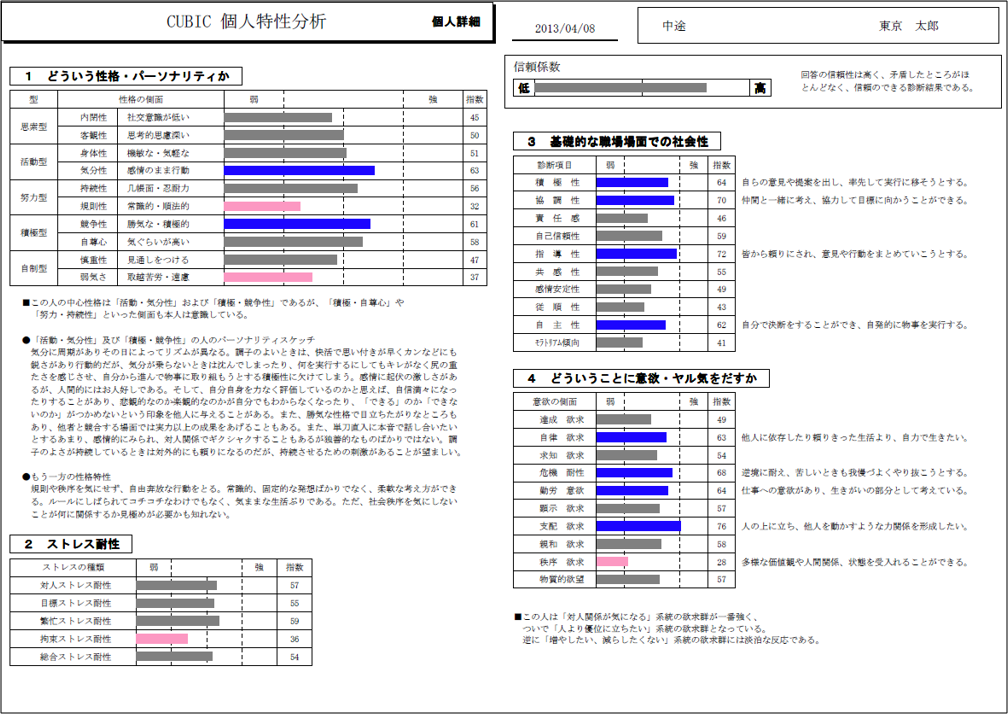Viewport: 1008px width, 714px height.
Task: Select the 協調性 row label
Action: tap(553, 200)
